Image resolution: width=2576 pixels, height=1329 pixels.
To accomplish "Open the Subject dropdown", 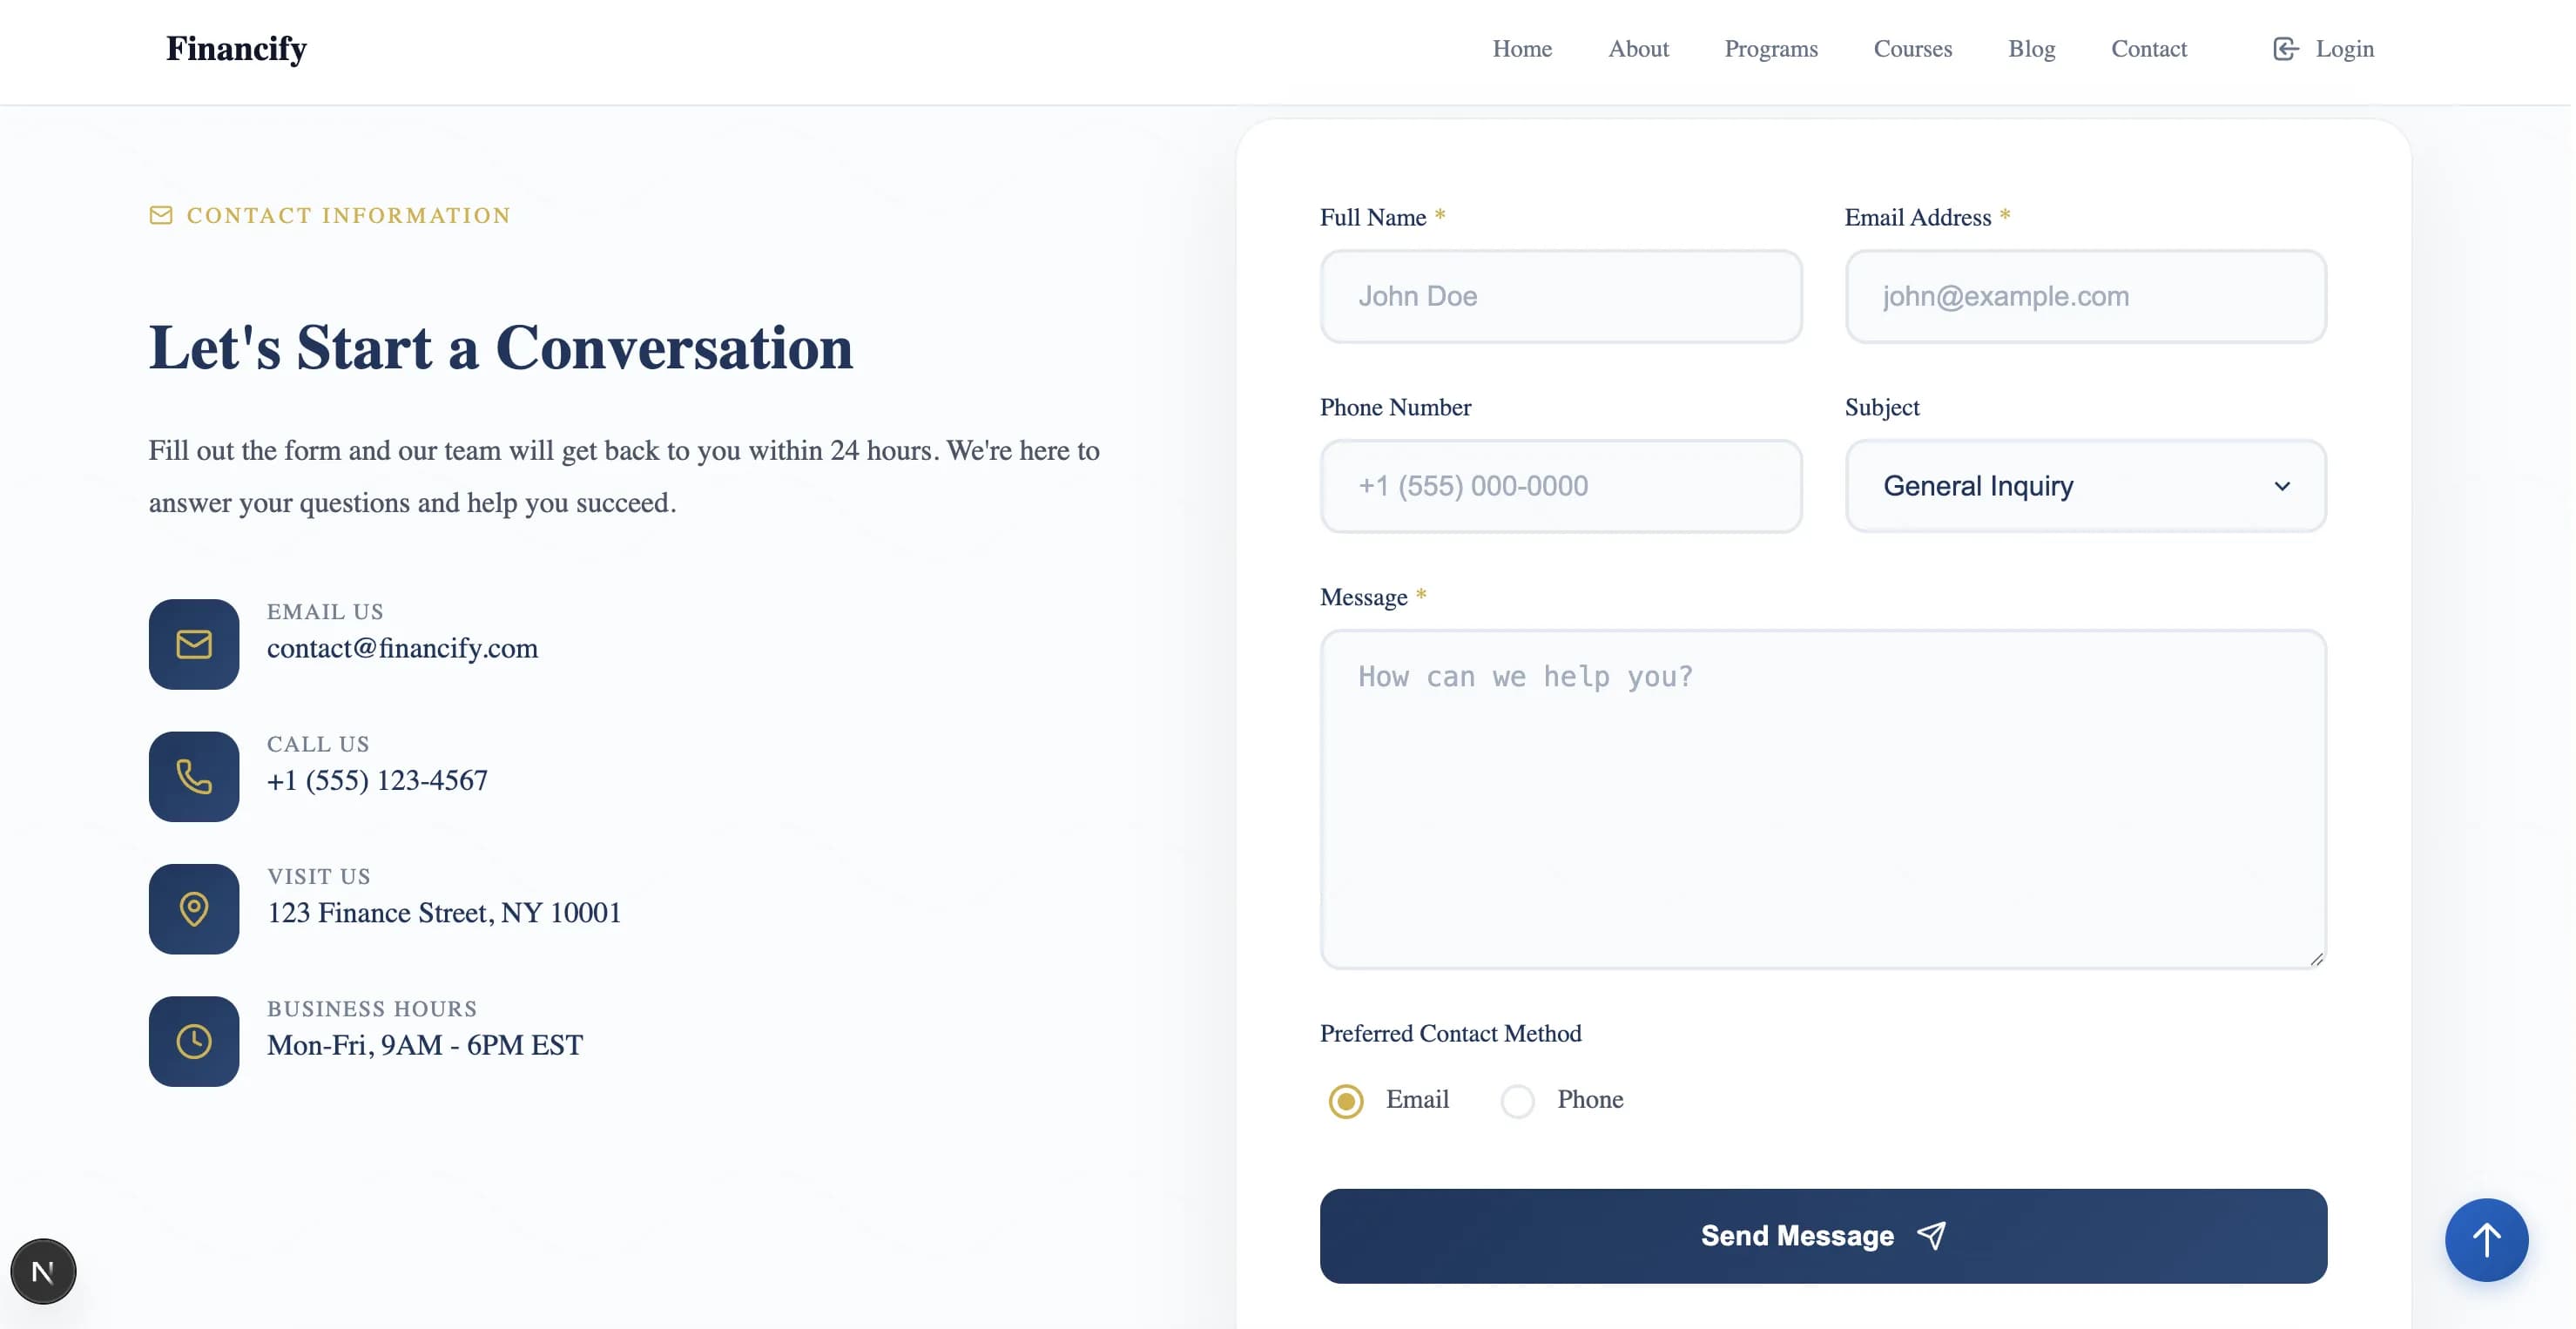I will click(x=2084, y=486).
